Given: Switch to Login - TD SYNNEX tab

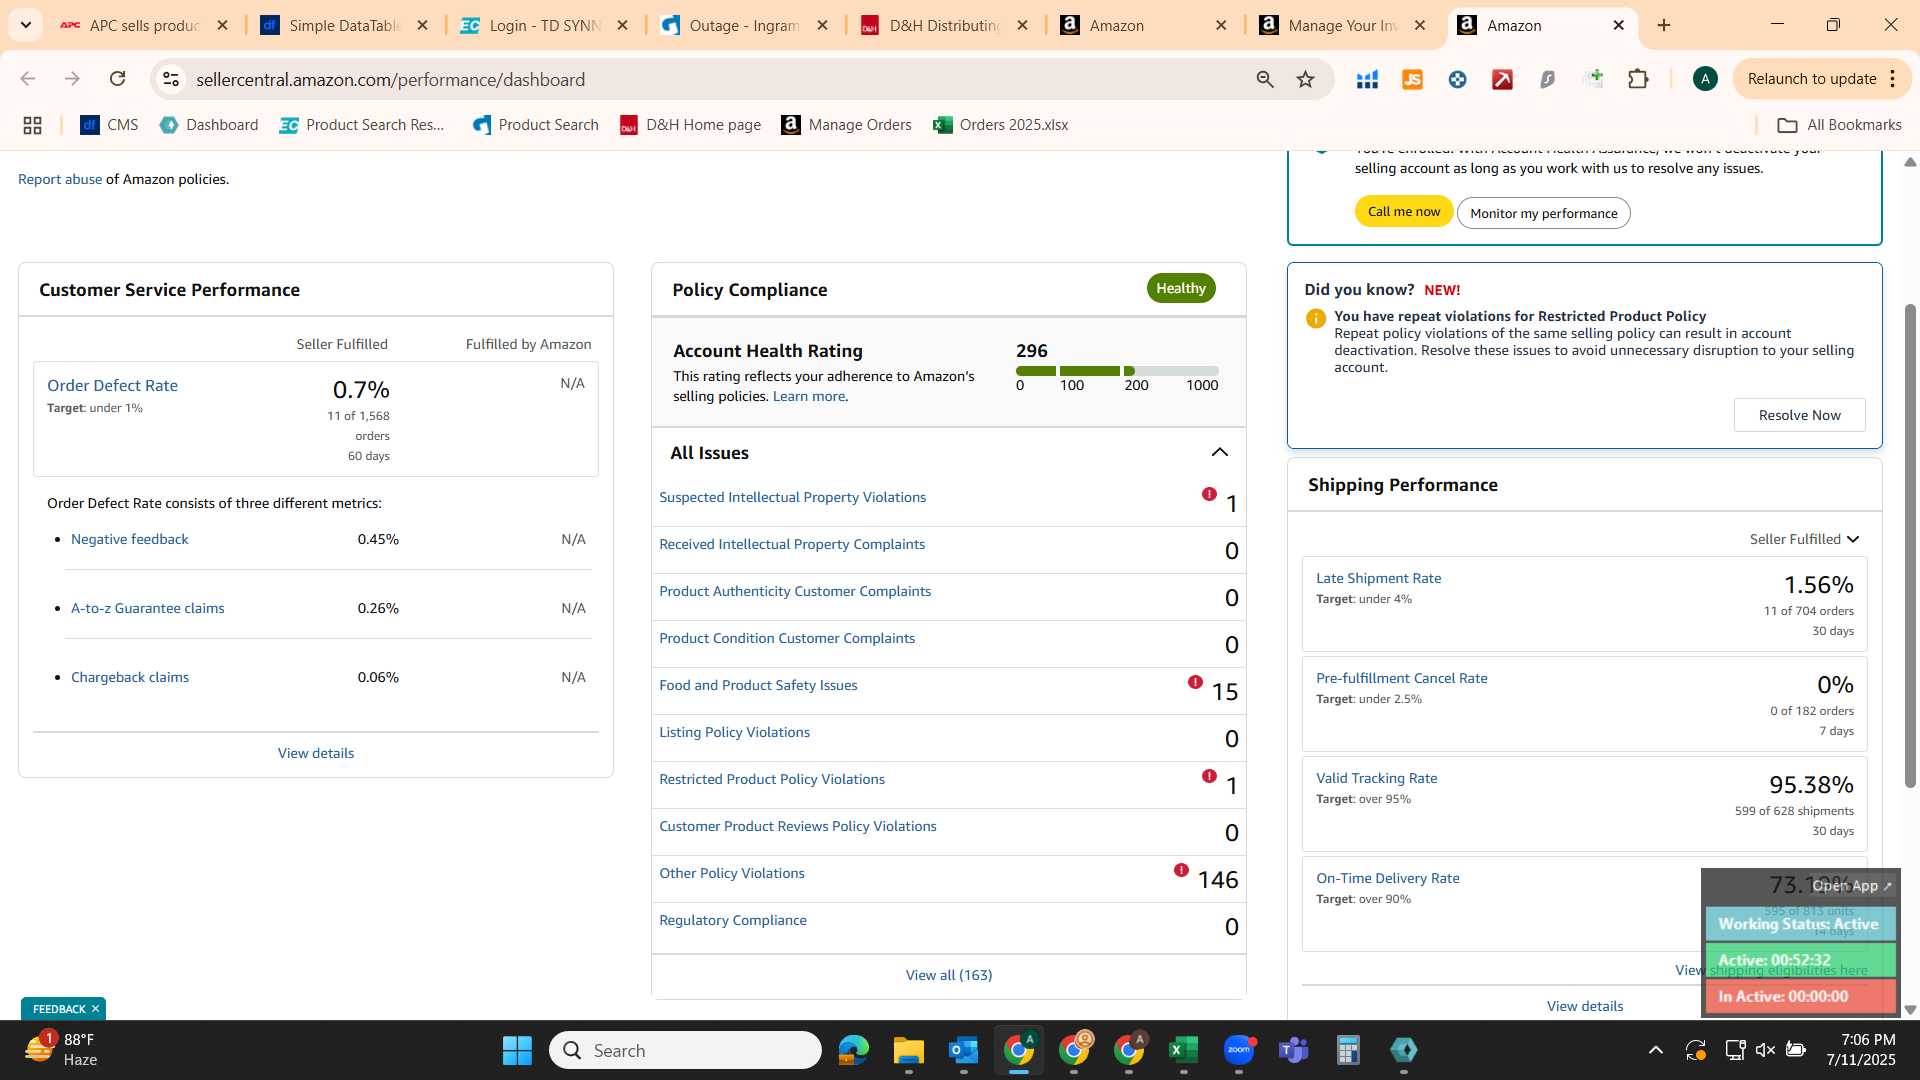Looking at the screenshot, I should (x=545, y=25).
